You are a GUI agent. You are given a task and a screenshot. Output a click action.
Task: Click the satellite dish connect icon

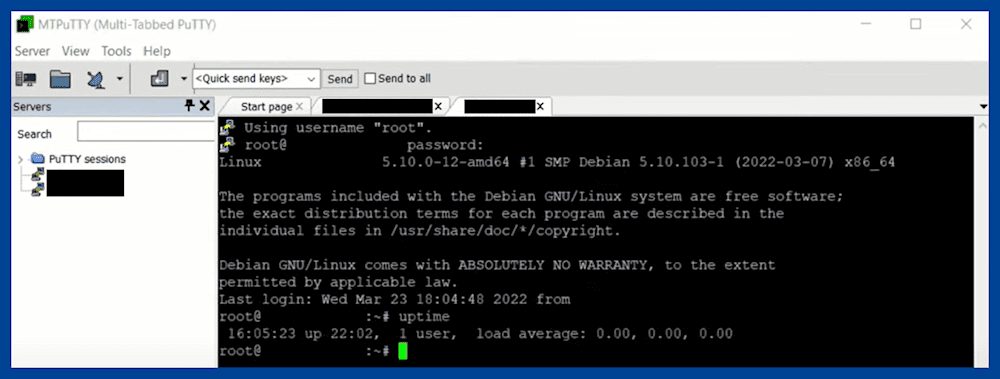(x=96, y=79)
